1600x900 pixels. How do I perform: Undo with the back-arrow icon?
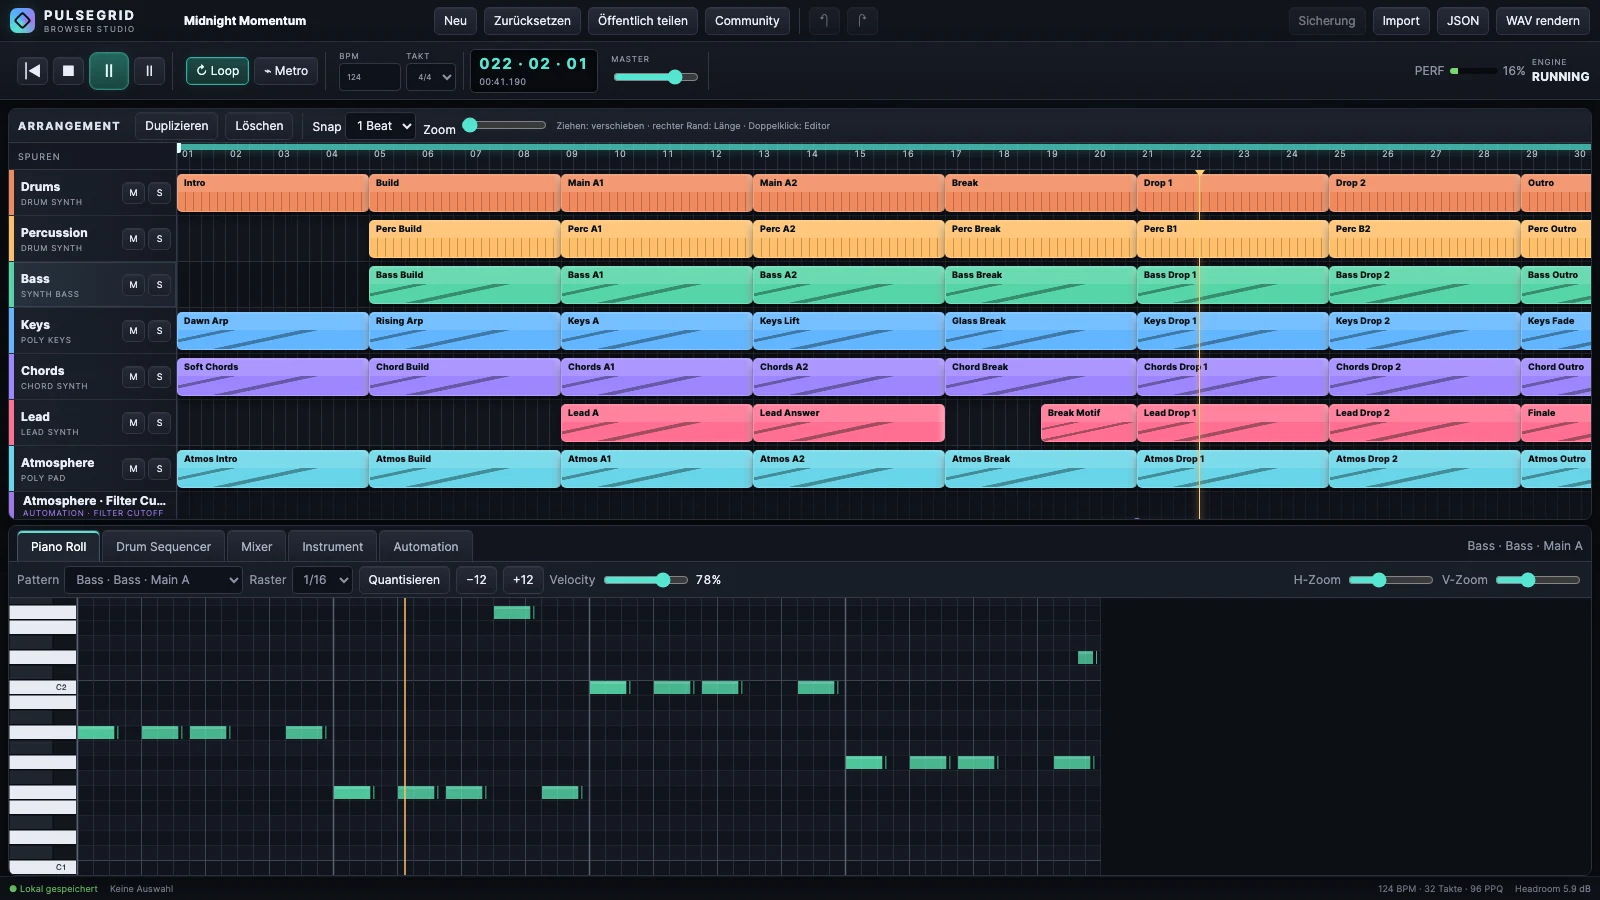[x=824, y=20]
